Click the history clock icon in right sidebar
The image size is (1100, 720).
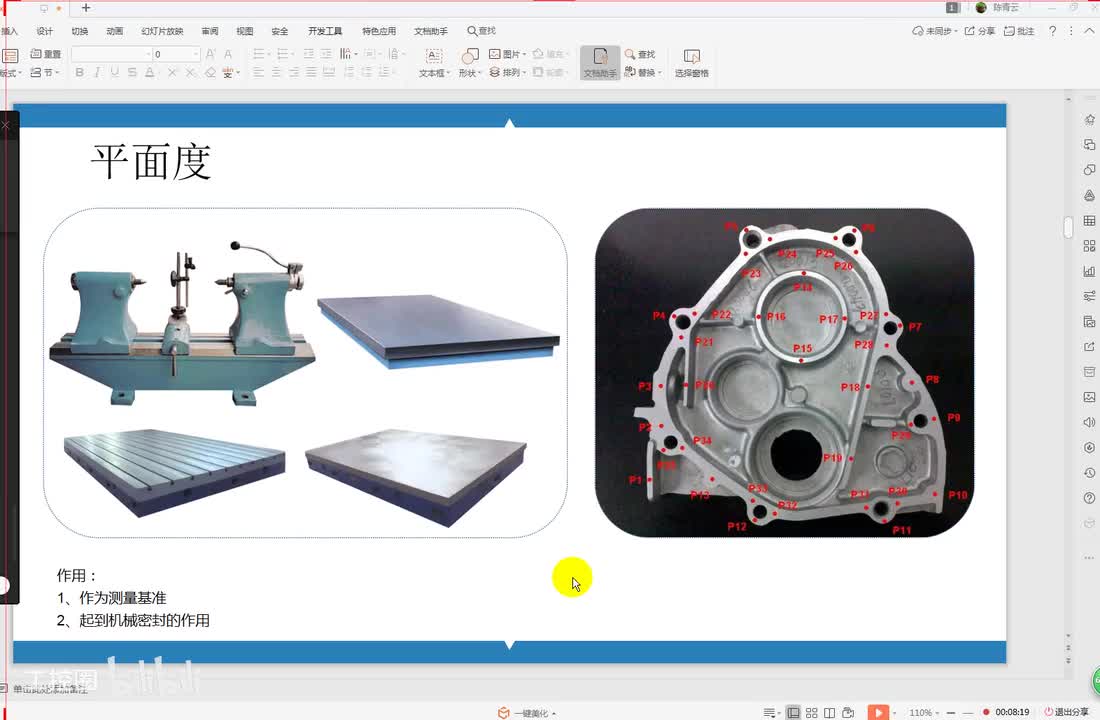[x=1089, y=473]
